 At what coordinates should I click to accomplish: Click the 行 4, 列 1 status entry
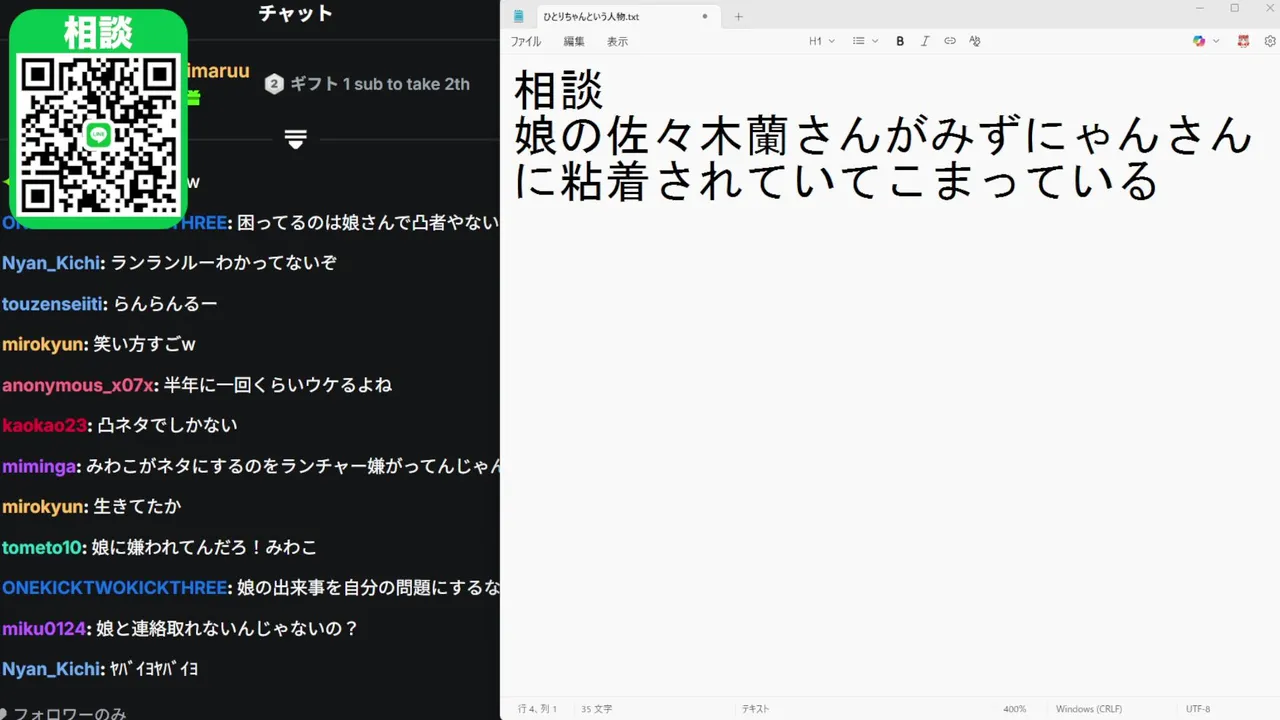(x=537, y=709)
